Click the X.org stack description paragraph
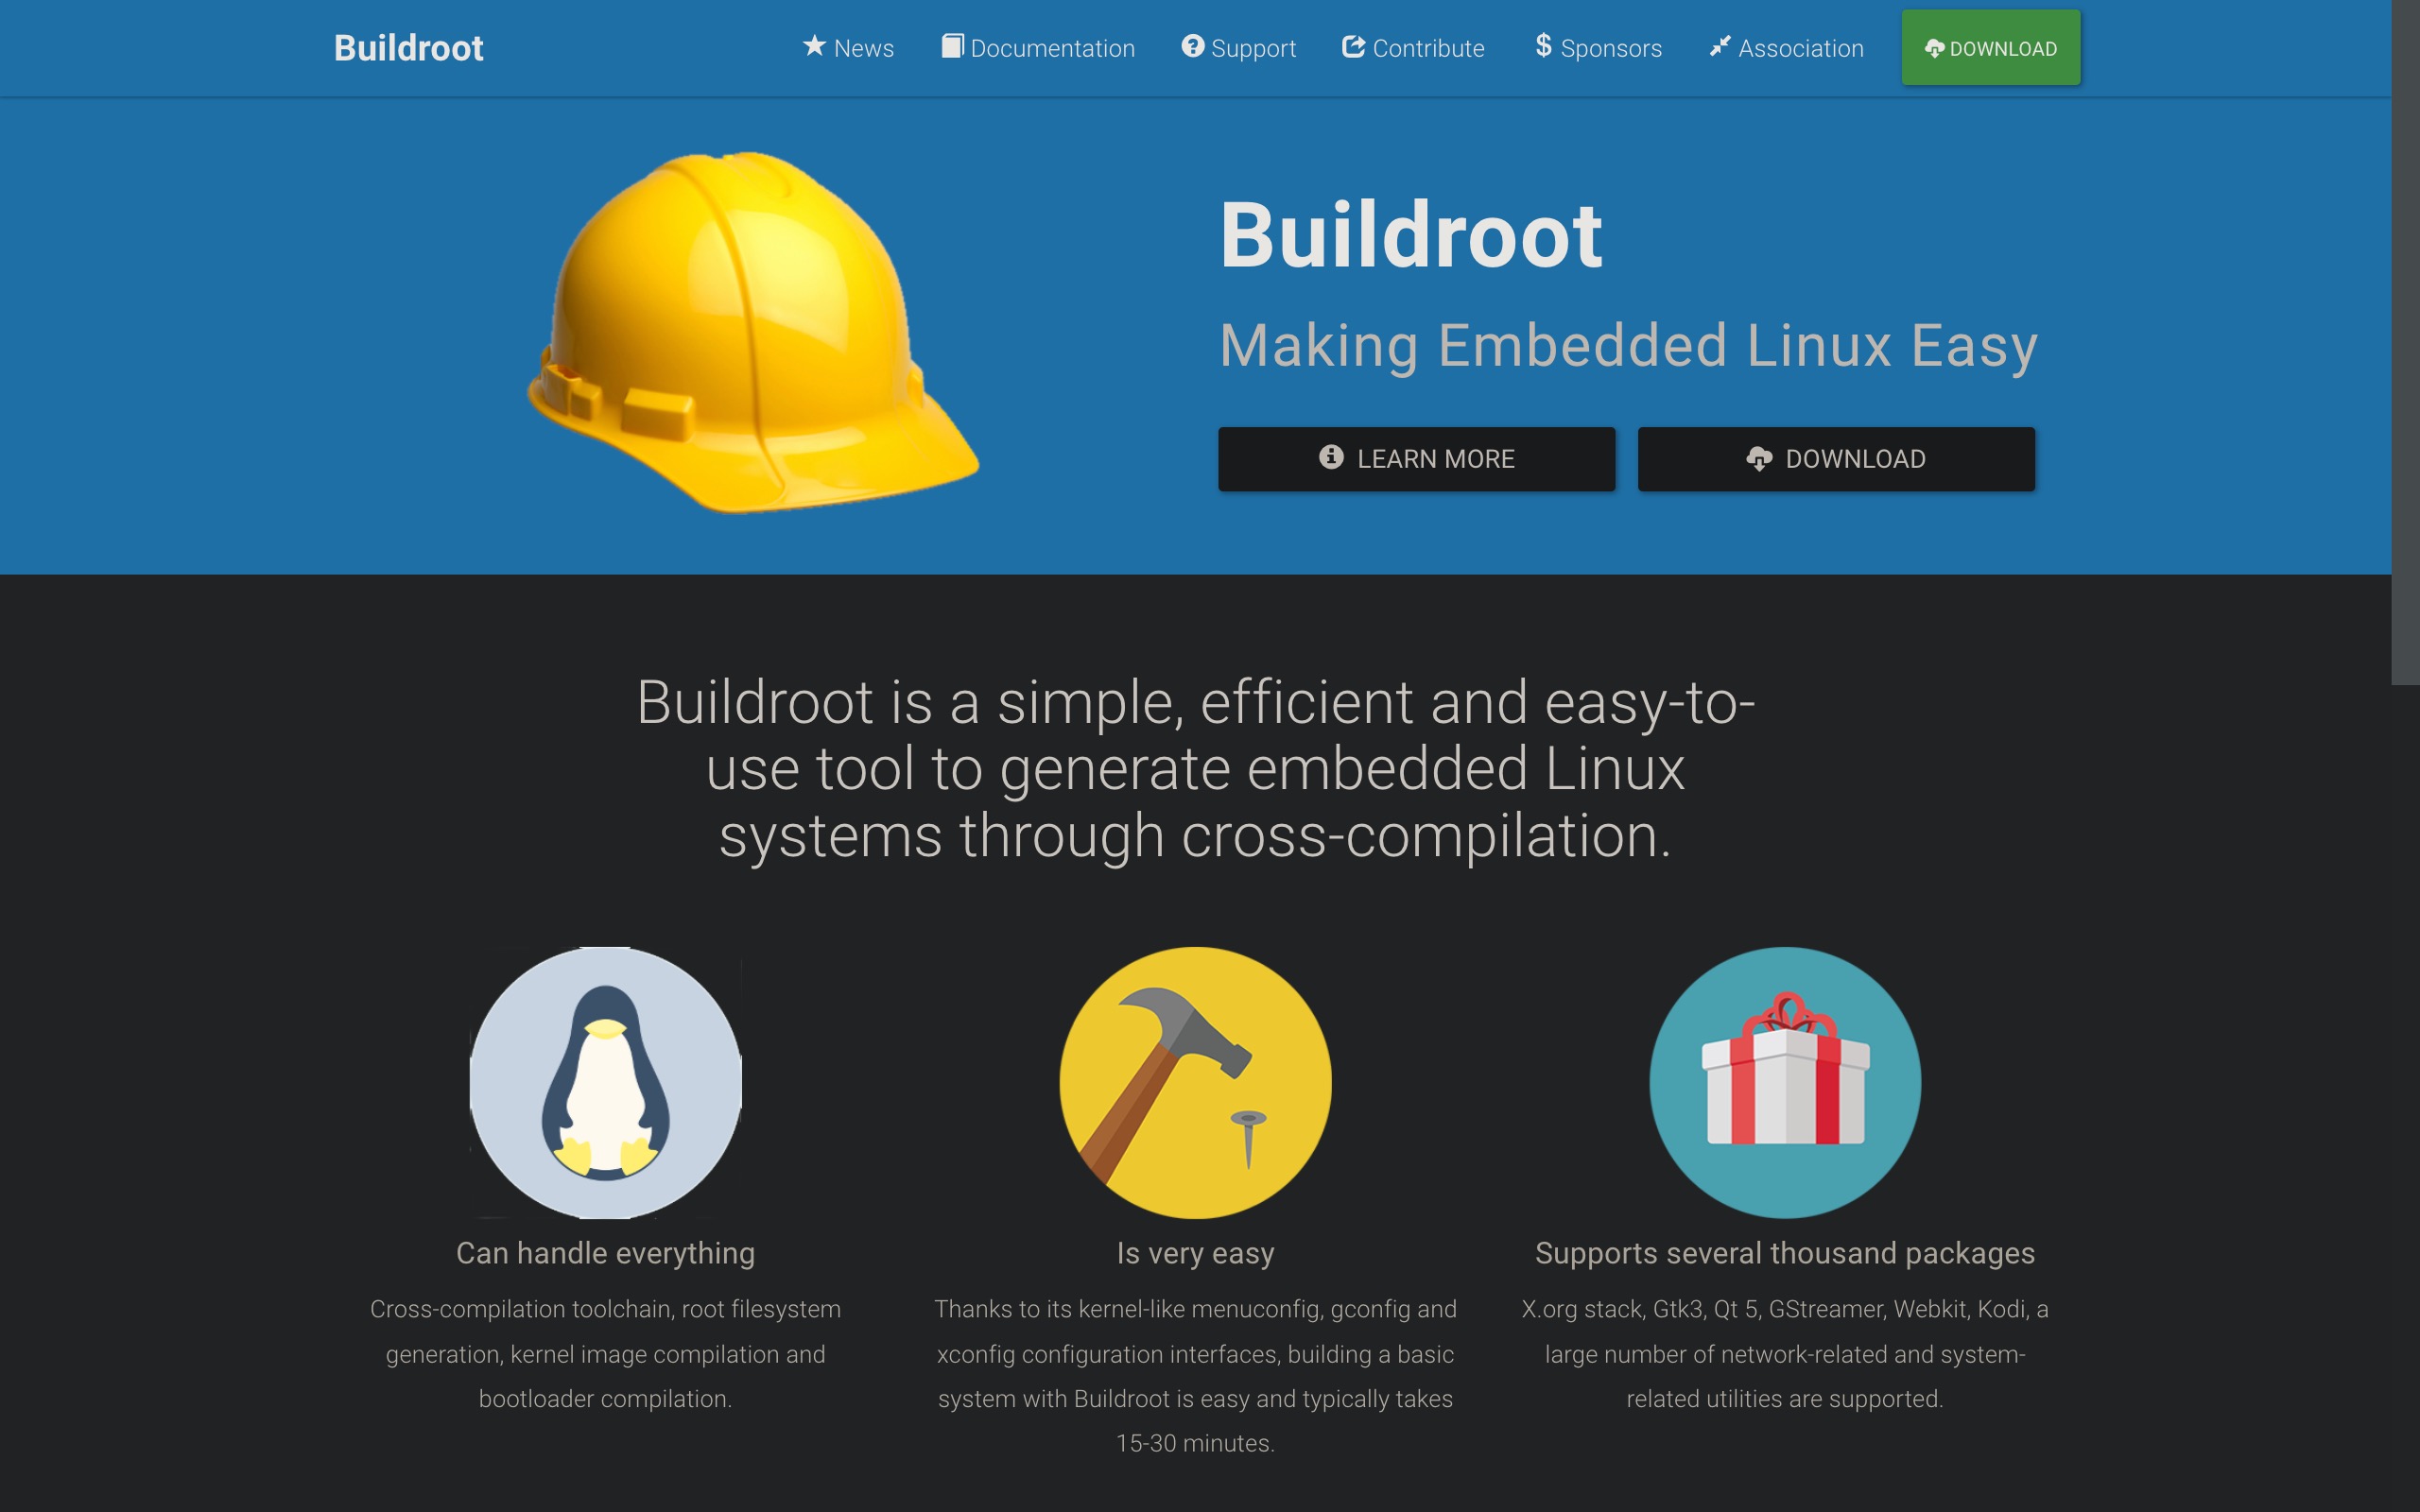The width and height of the screenshot is (2420, 1512). tap(1785, 1353)
